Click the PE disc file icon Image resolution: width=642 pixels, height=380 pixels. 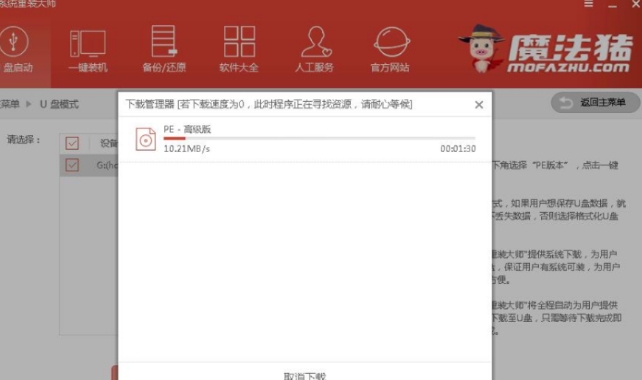[145, 139]
